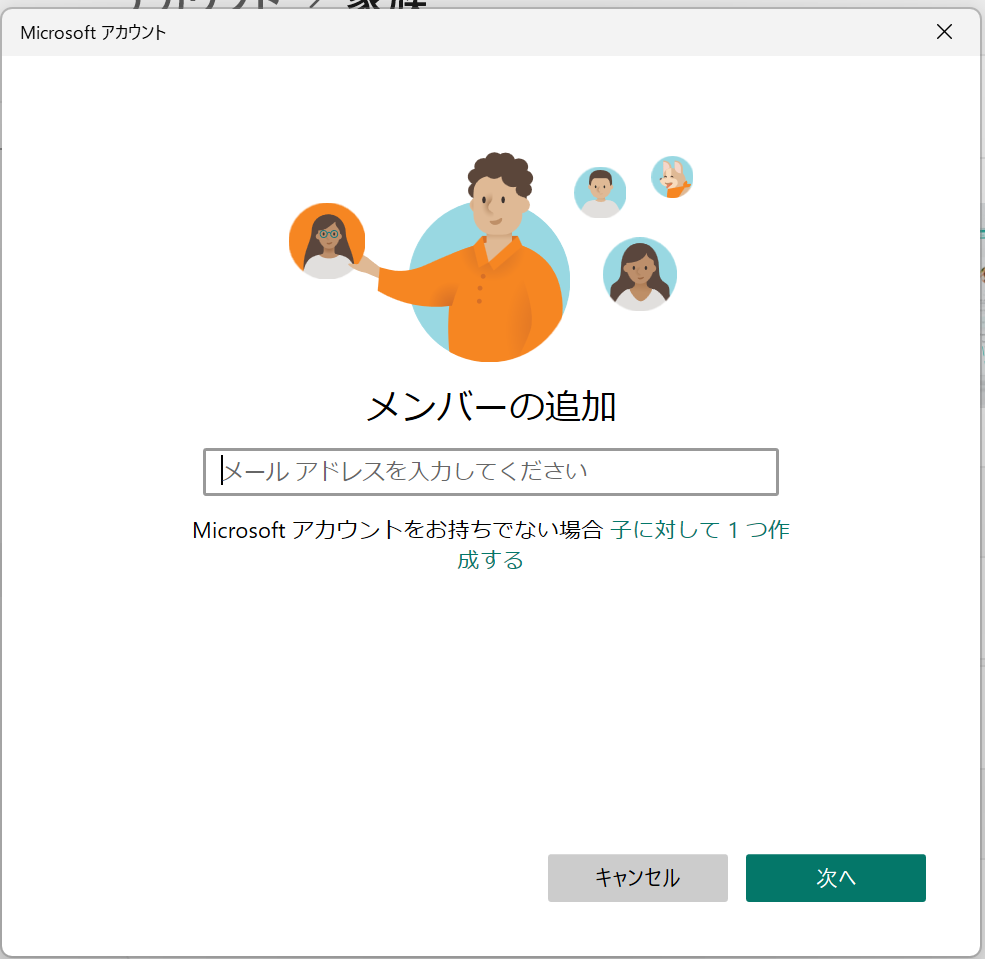Click the 成する second line of the link
Image resolution: width=985 pixels, height=959 pixels.
(x=490, y=560)
